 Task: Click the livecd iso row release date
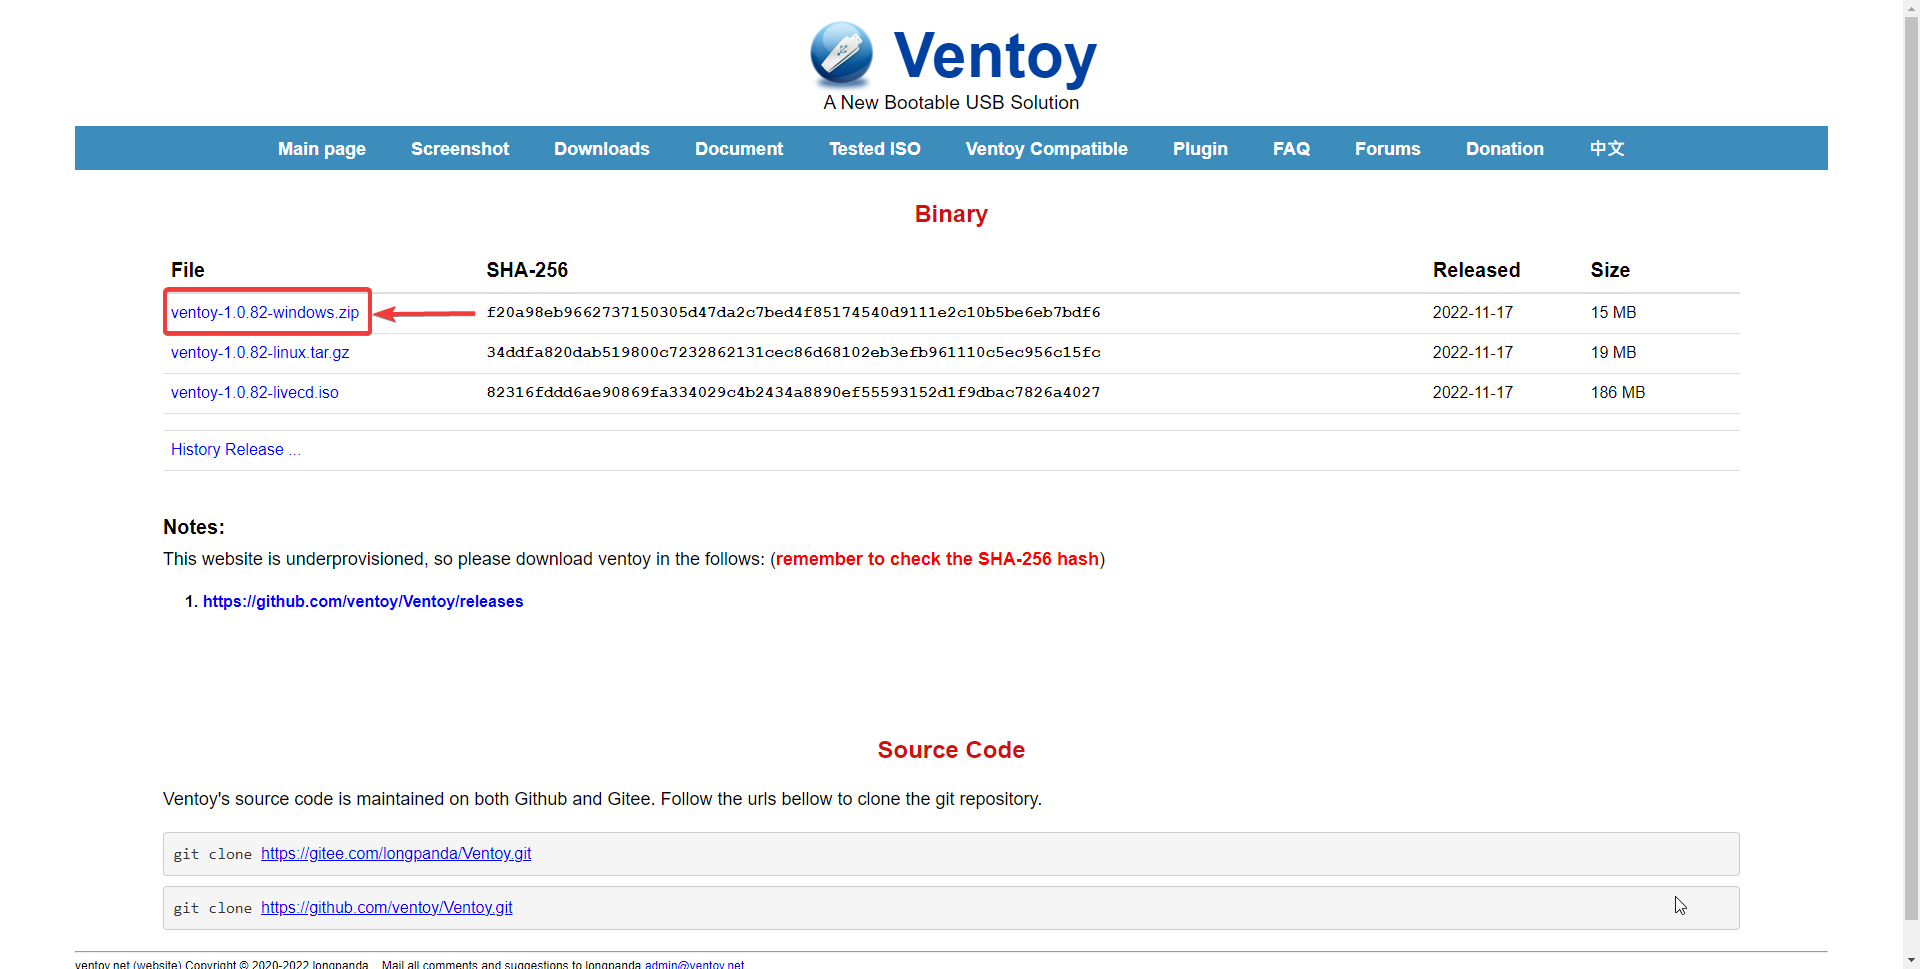click(x=1472, y=393)
